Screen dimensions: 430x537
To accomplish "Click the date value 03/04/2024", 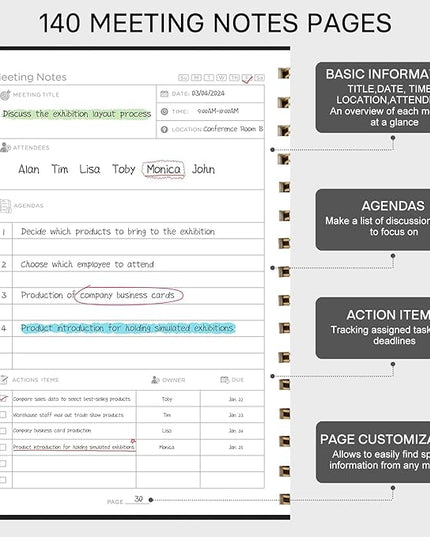I will tap(208, 93).
